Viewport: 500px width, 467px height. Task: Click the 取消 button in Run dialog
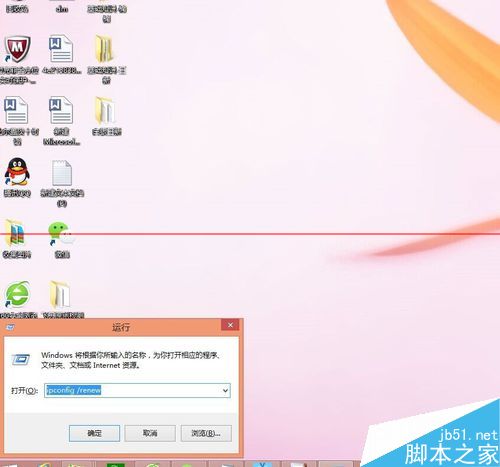[150, 433]
